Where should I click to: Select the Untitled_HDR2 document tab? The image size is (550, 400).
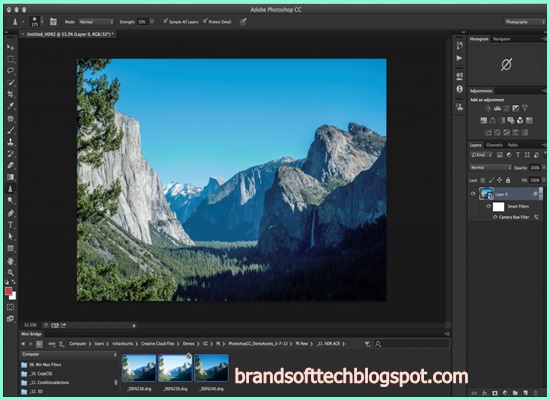coord(68,34)
